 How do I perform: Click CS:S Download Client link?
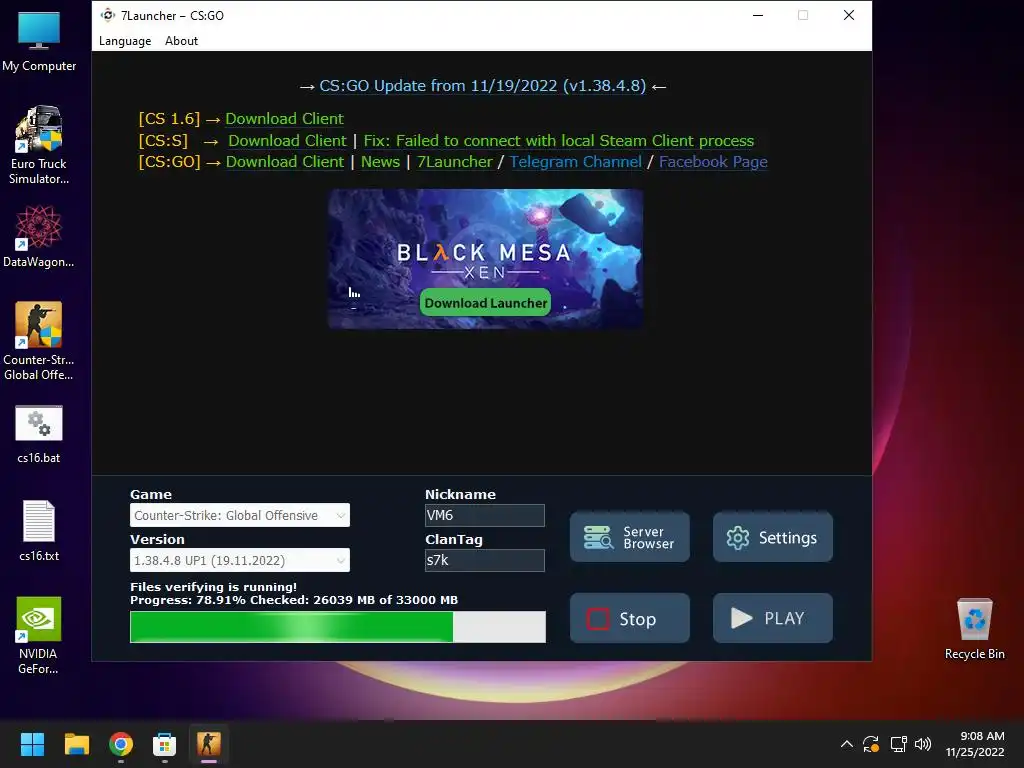point(287,140)
